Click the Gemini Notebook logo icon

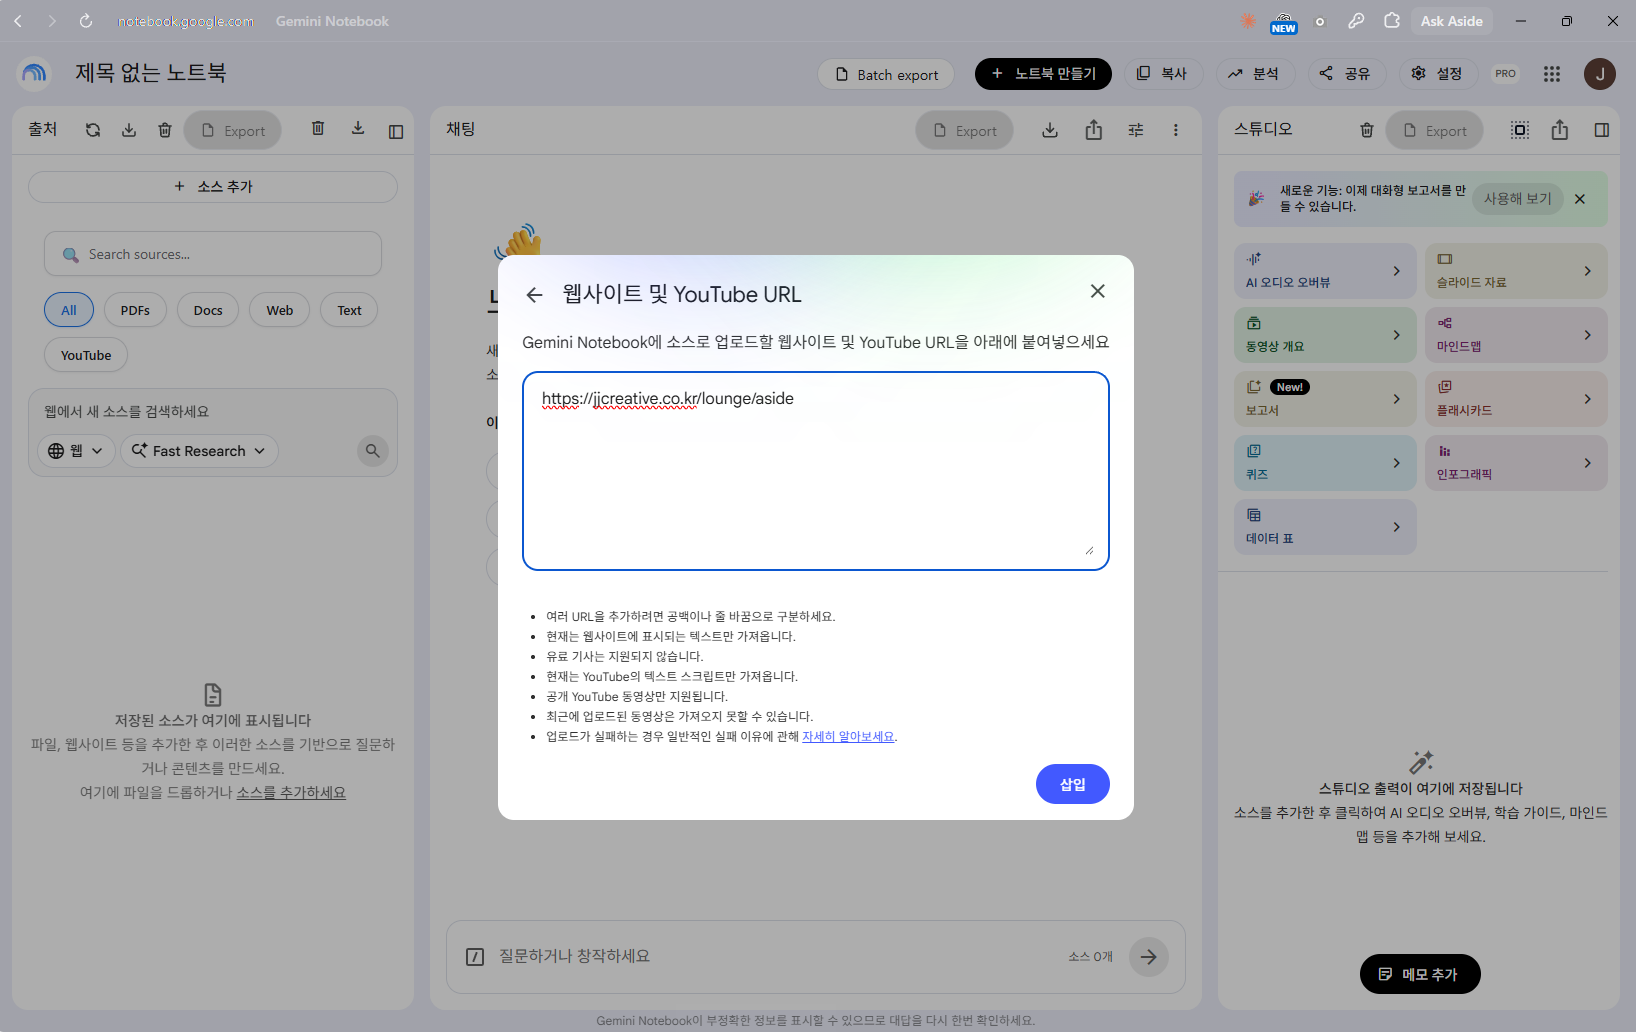point(34,73)
